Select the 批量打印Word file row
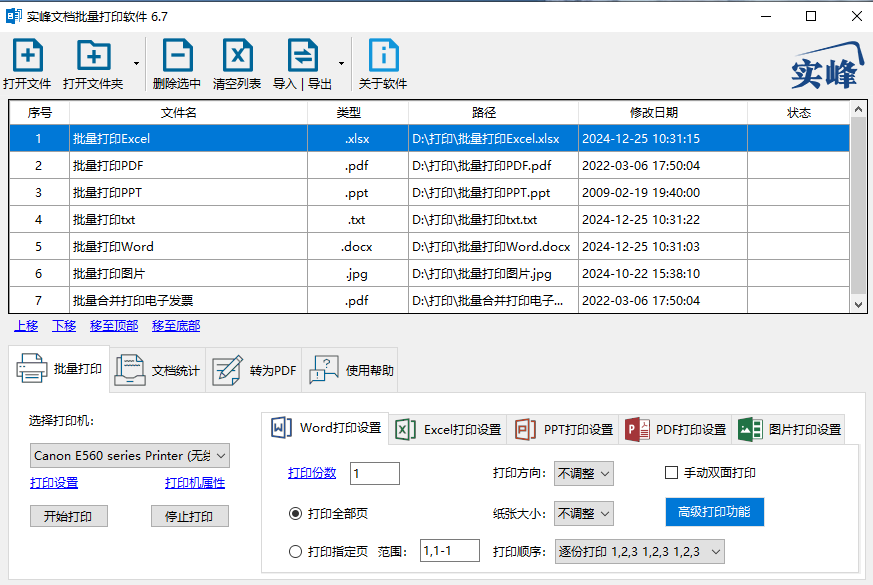 pyautogui.click(x=429, y=247)
